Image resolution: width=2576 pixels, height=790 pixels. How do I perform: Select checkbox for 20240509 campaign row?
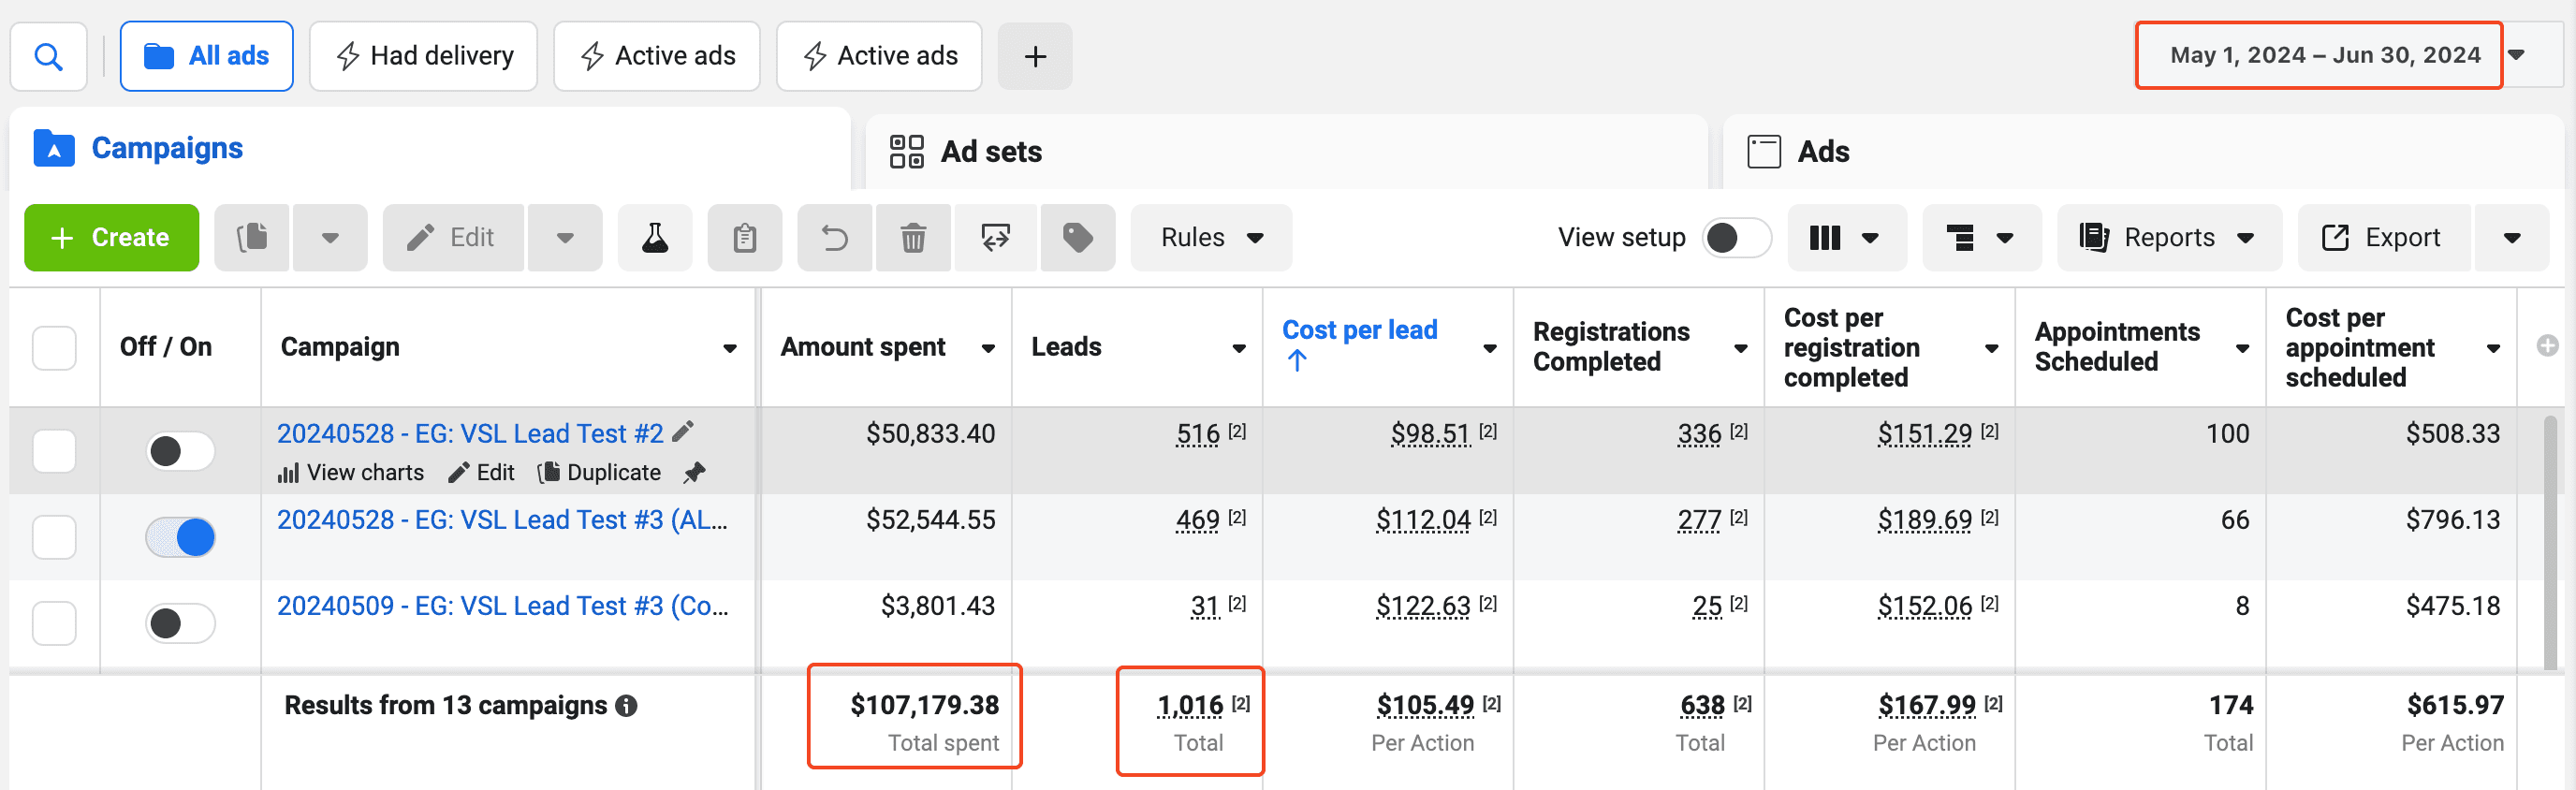pyautogui.click(x=54, y=623)
